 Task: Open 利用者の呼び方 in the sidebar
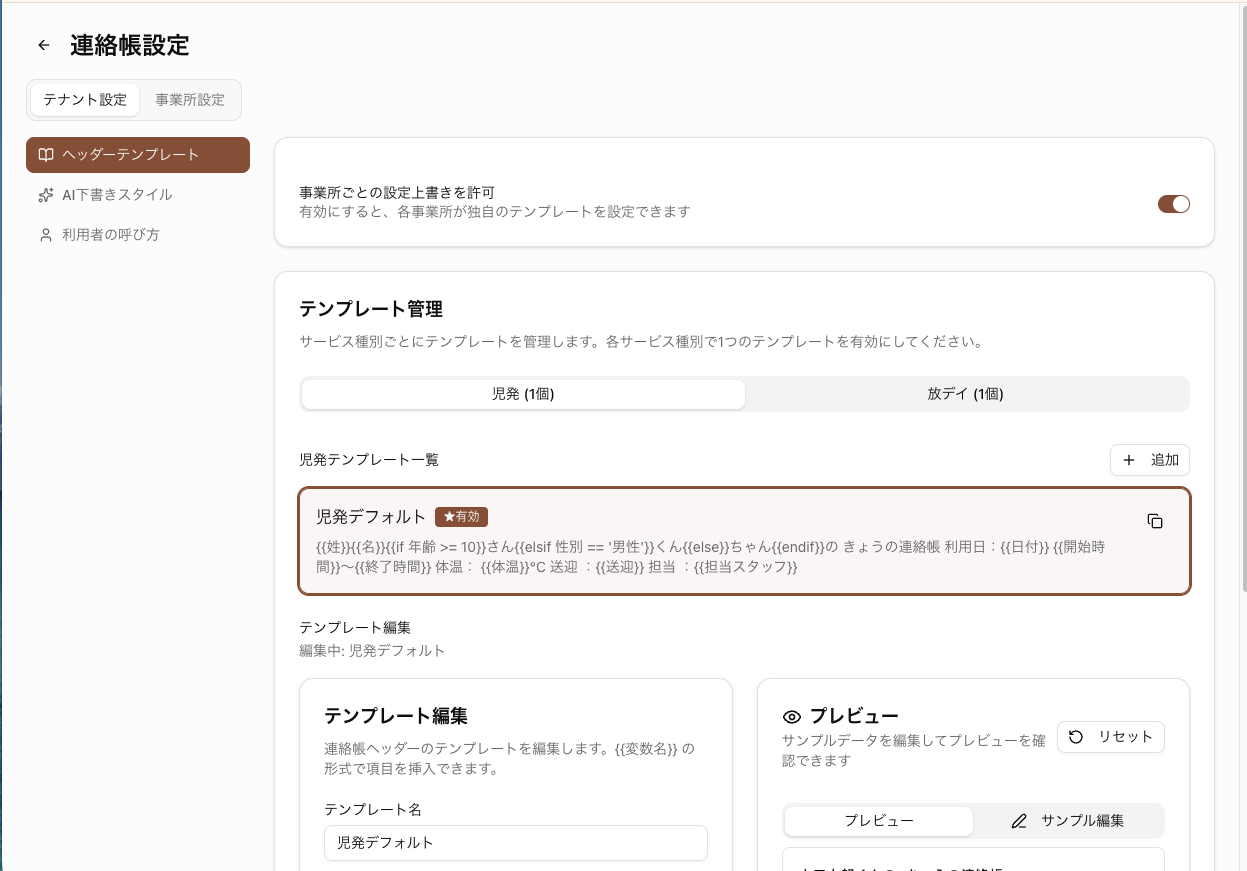[x=110, y=235]
